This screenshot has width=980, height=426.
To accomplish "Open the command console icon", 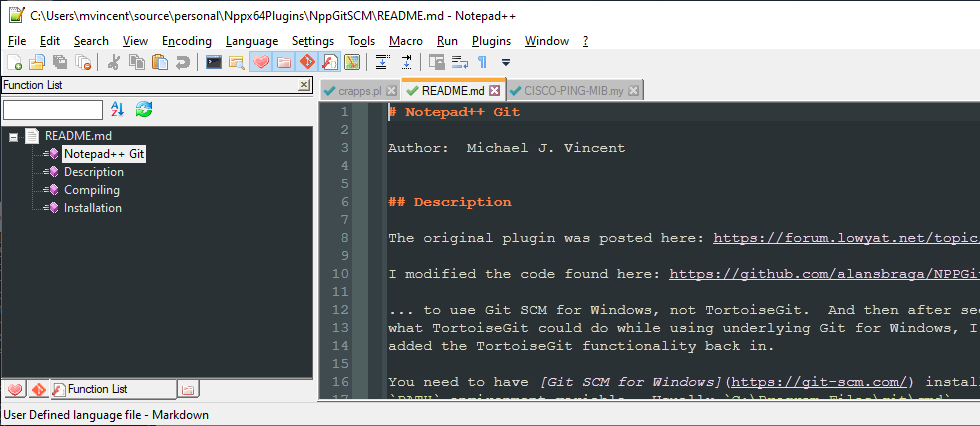I will click(x=214, y=62).
